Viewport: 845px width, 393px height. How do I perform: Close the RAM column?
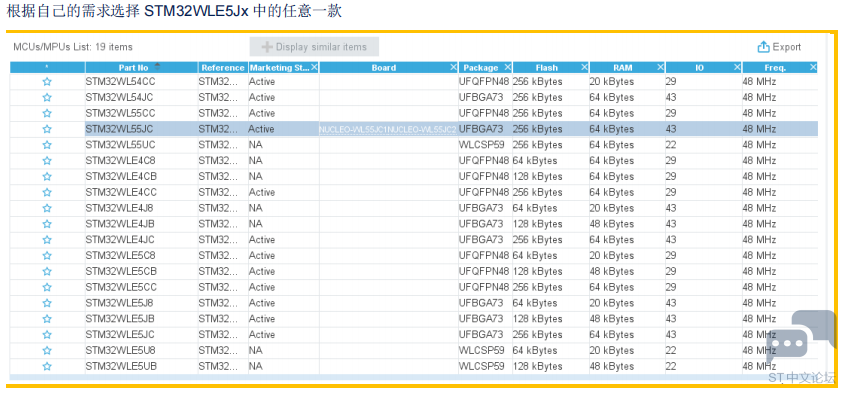point(660,67)
